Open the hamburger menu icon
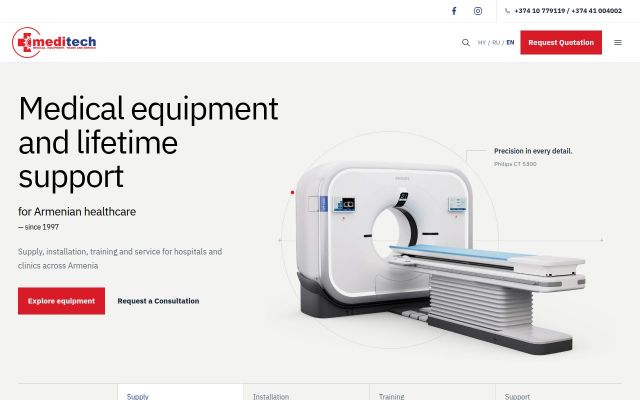The image size is (640, 400). click(x=618, y=42)
